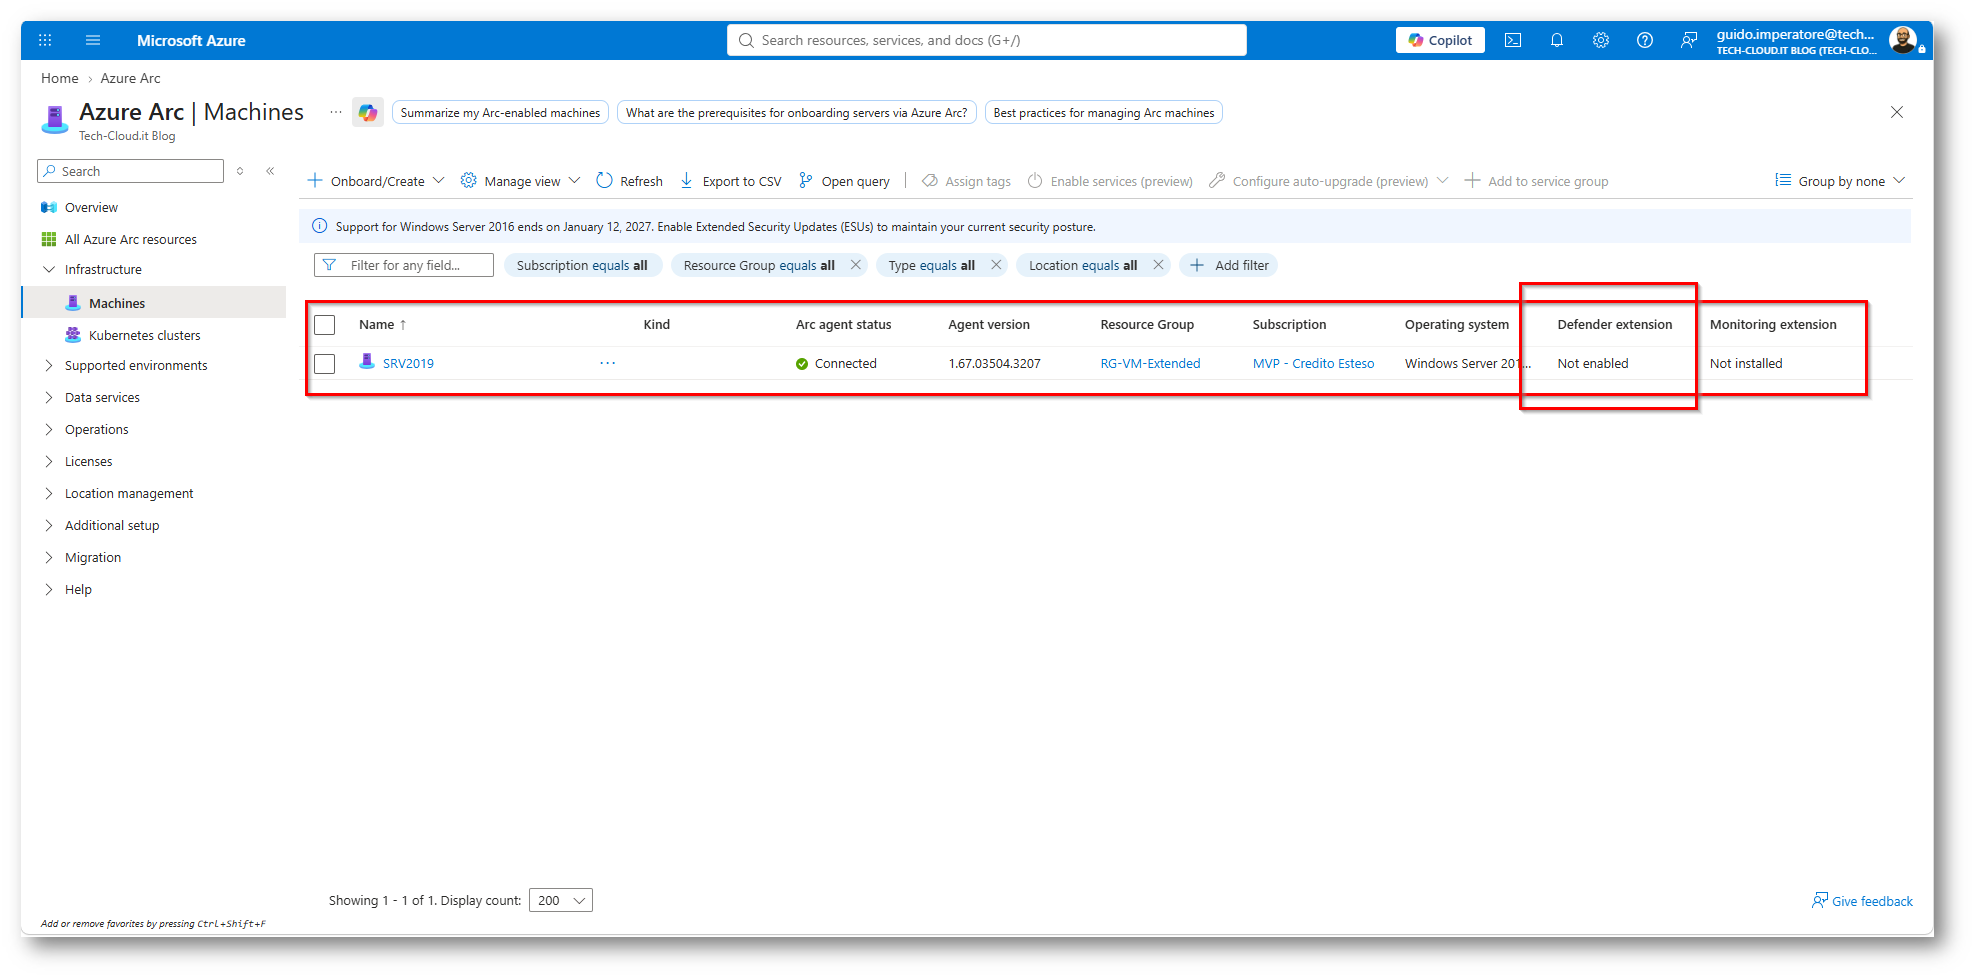Click the Copilot icon beside the page title

click(368, 112)
